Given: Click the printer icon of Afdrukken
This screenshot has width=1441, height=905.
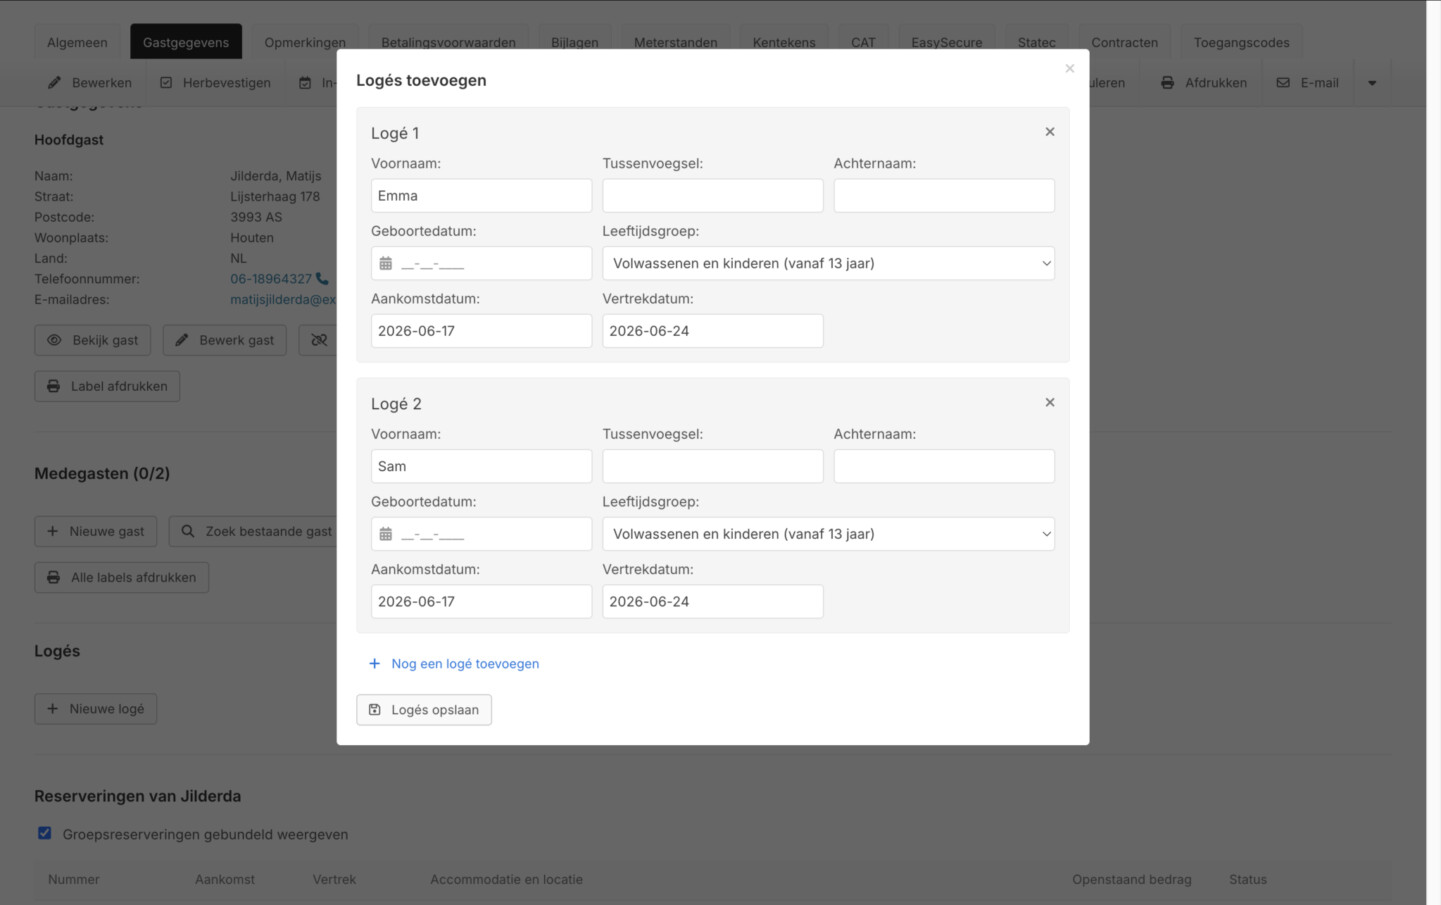Looking at the screenshot, I should pyautogui.click(x=1167, y=83).
